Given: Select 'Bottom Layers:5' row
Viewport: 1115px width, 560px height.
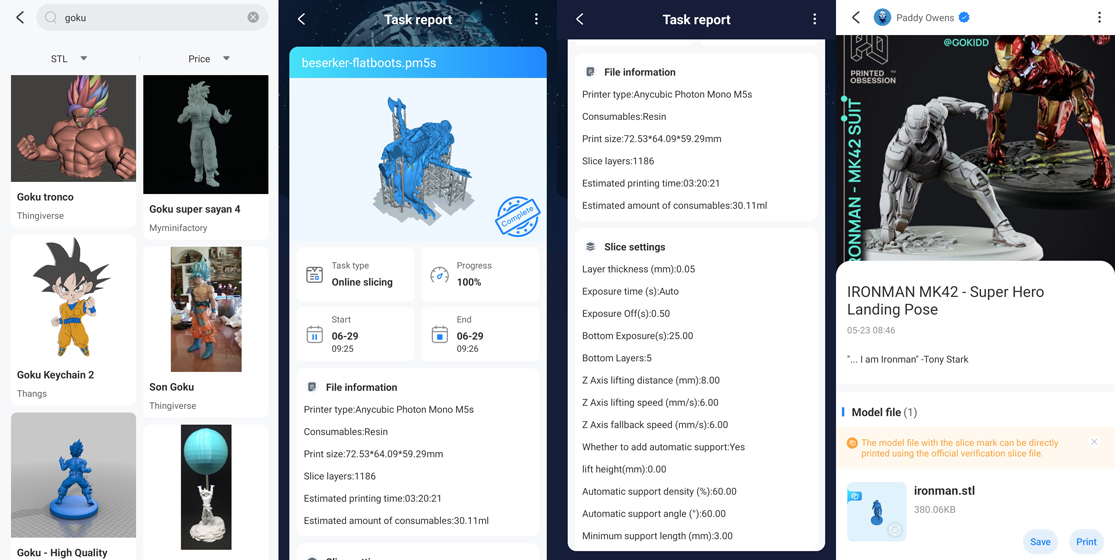Looking at the screenshot, I should (617, 357).
